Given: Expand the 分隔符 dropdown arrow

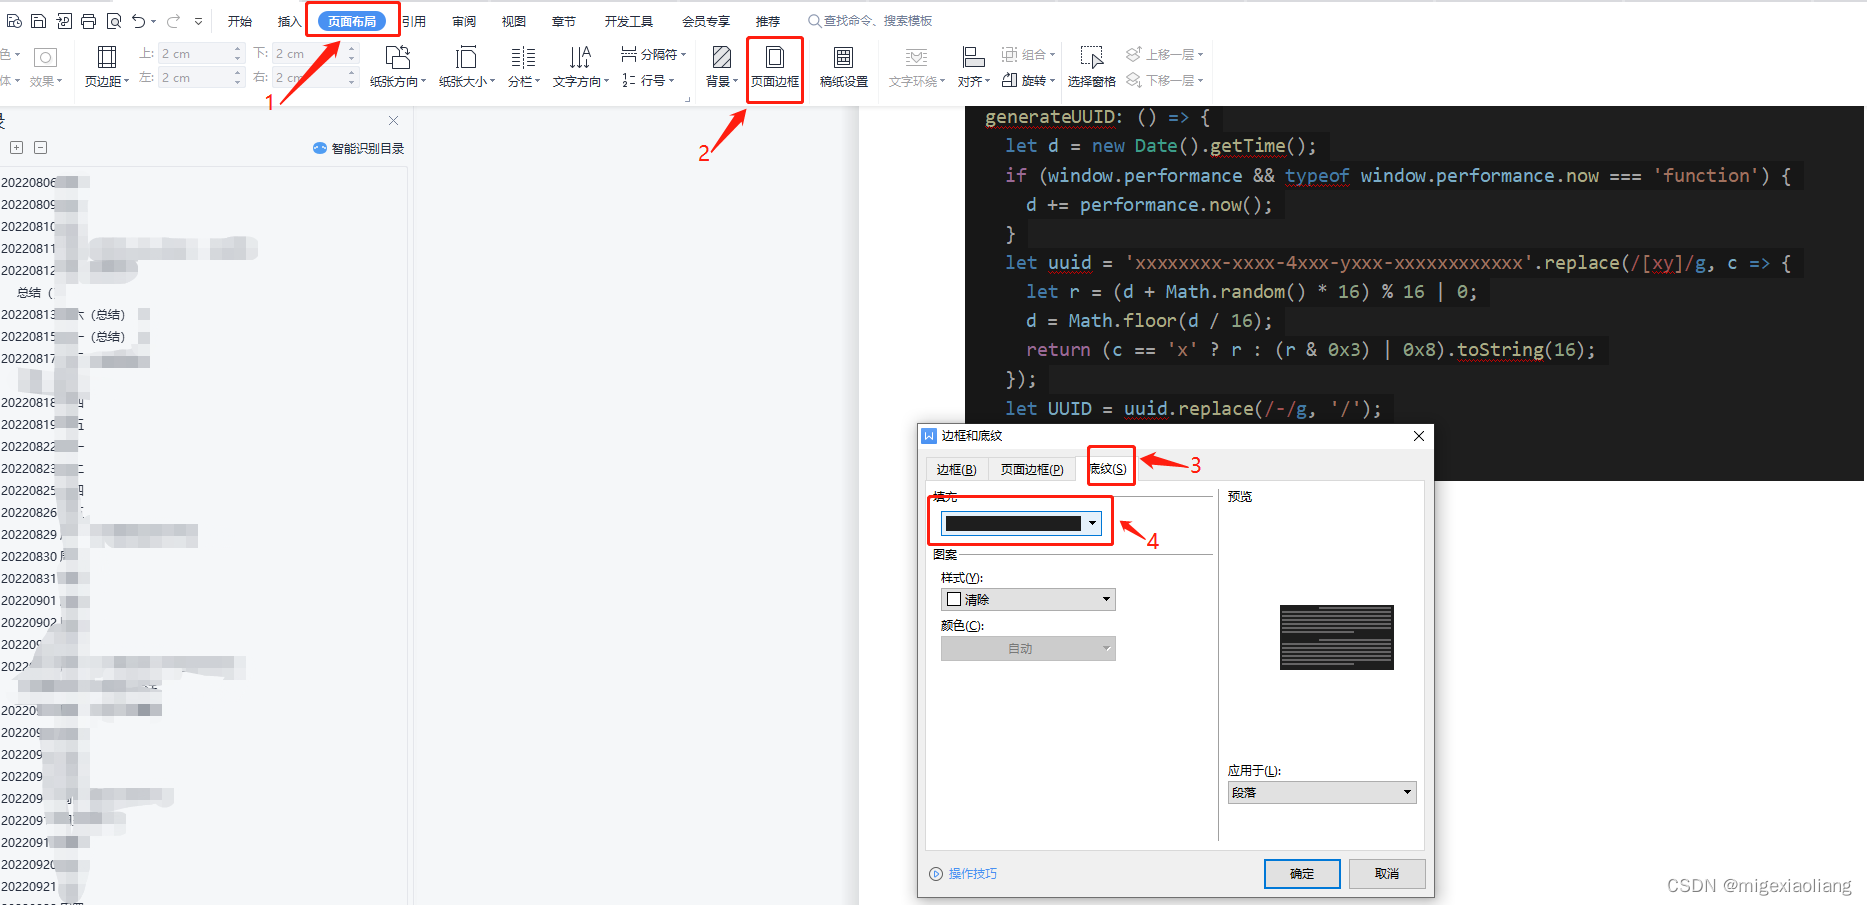Looking at the screenshot, I should point(683,54).
